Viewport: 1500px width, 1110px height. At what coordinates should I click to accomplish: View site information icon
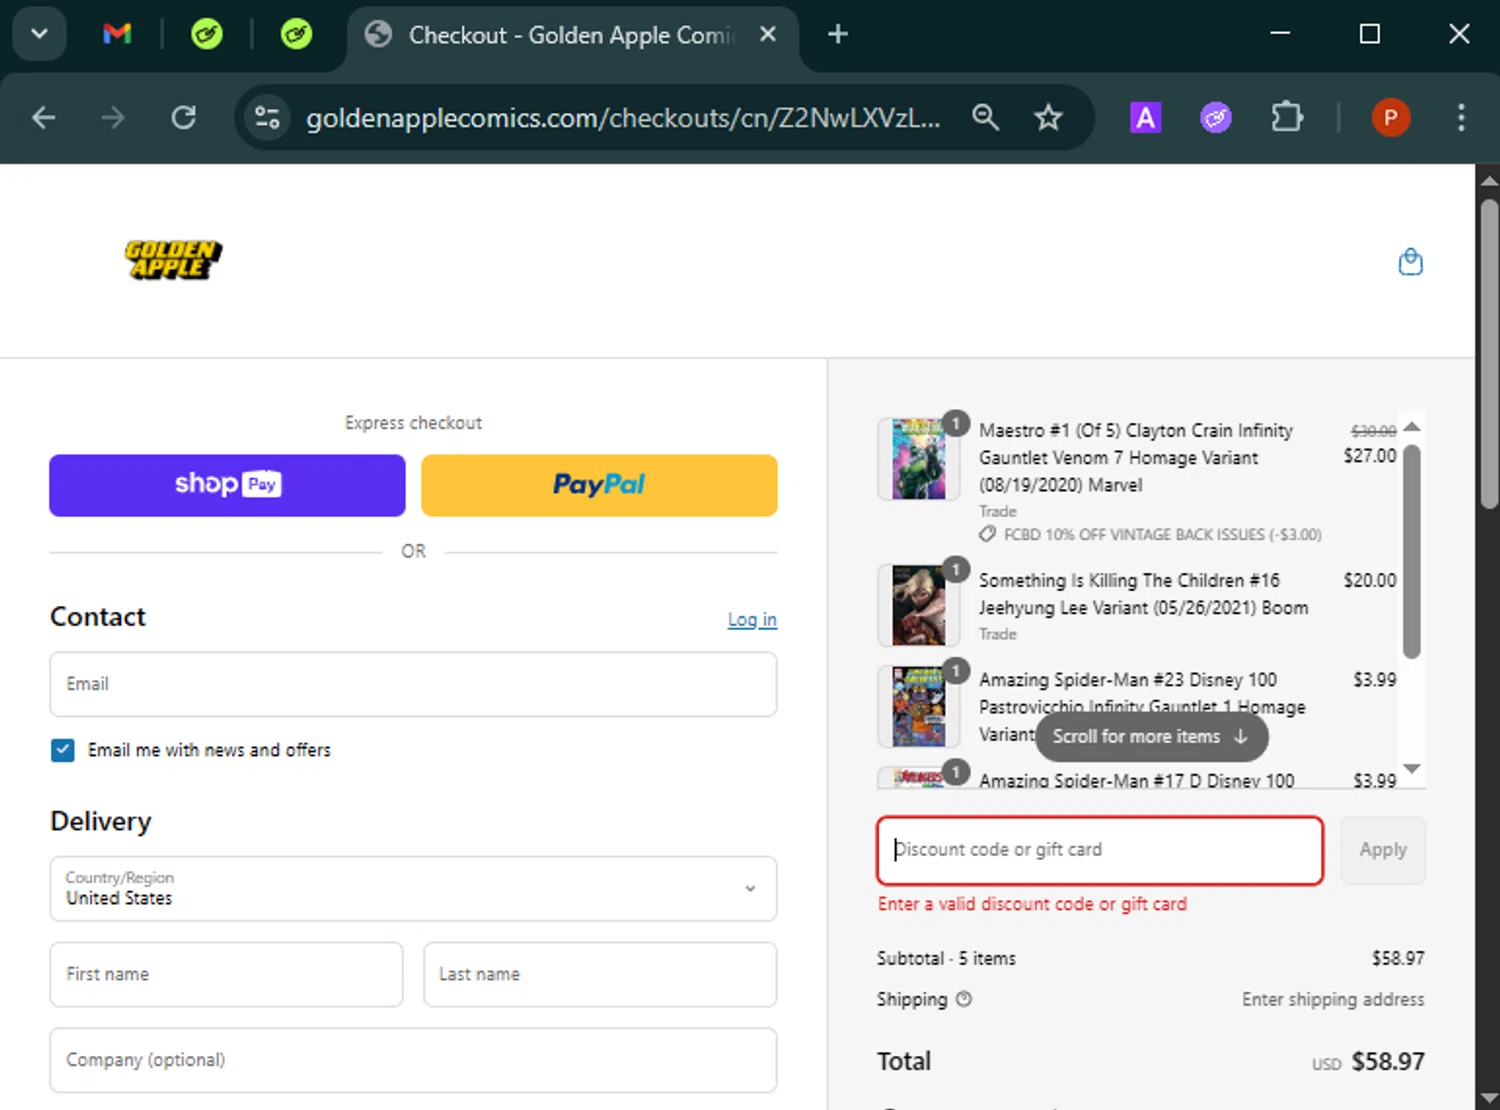click(267, 118)
